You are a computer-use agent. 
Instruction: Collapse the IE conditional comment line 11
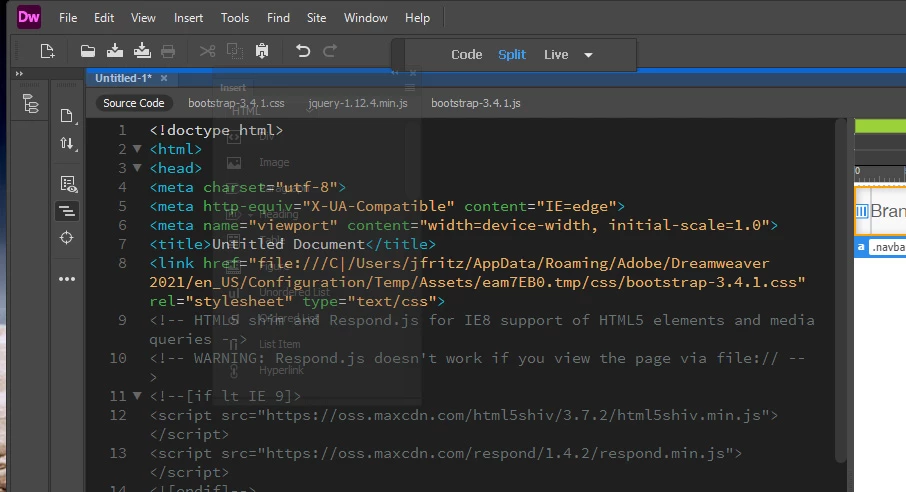(138, 395)
